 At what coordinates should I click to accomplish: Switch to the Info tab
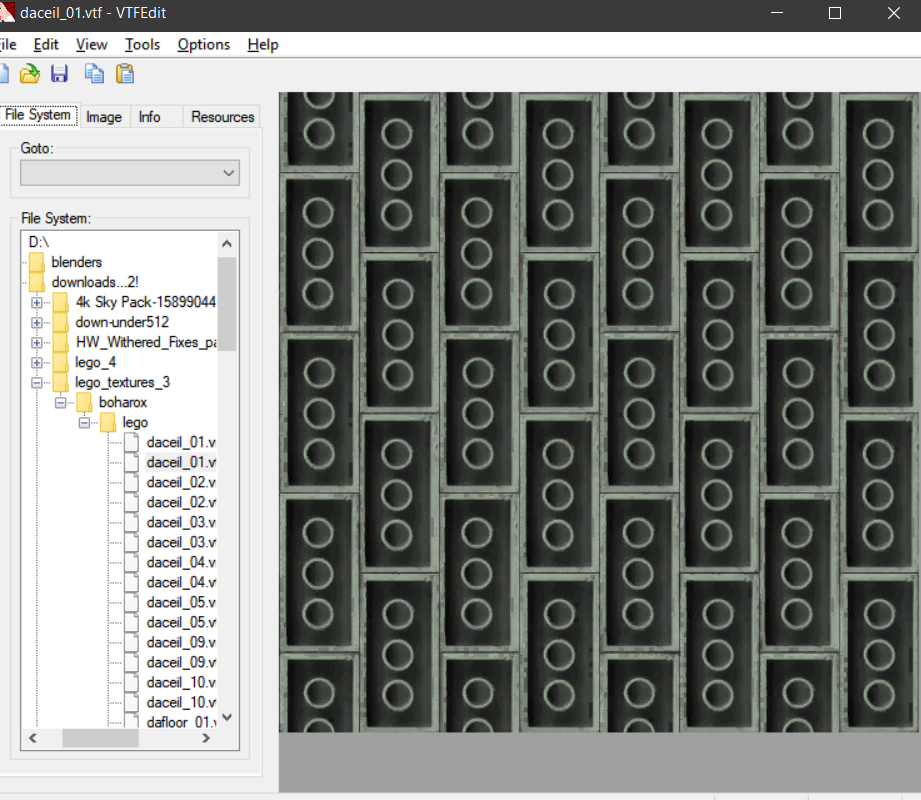point(150,117)
